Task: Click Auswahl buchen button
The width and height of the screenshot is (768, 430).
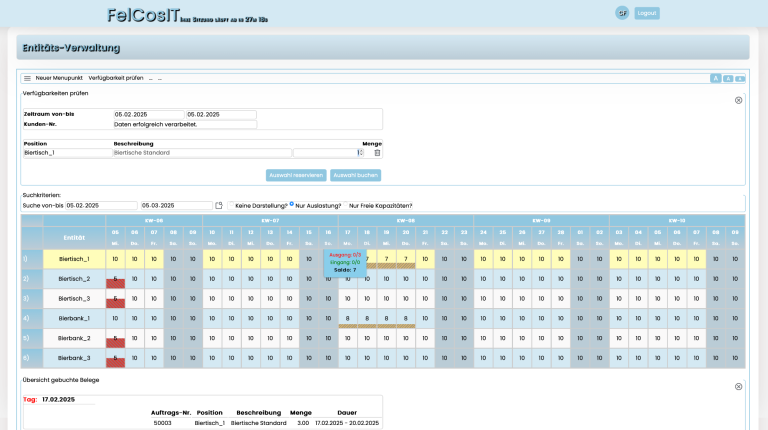Action: coord(355,175)
